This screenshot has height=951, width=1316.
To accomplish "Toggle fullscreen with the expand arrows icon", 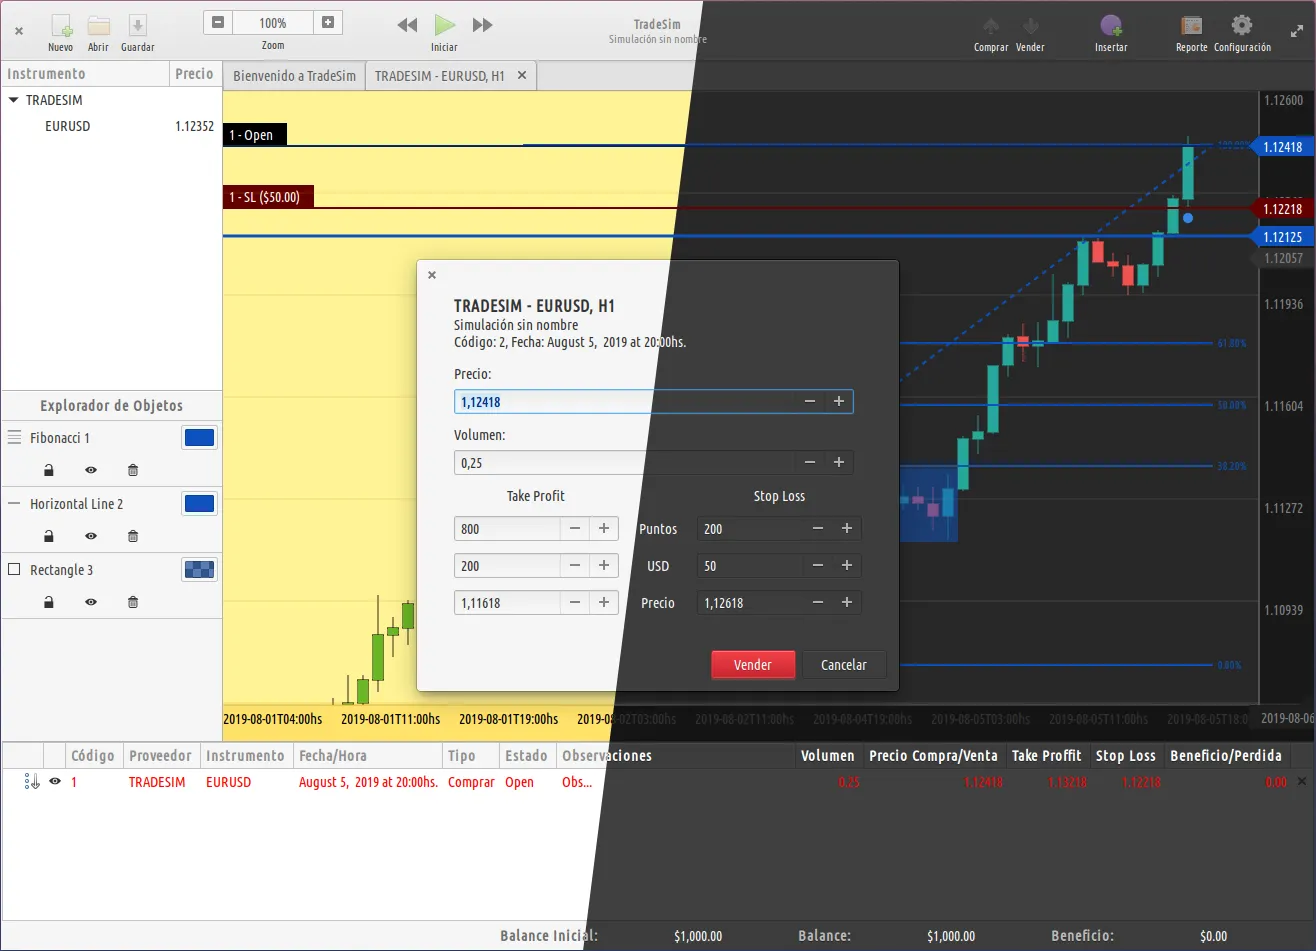I will point(1297,31).
